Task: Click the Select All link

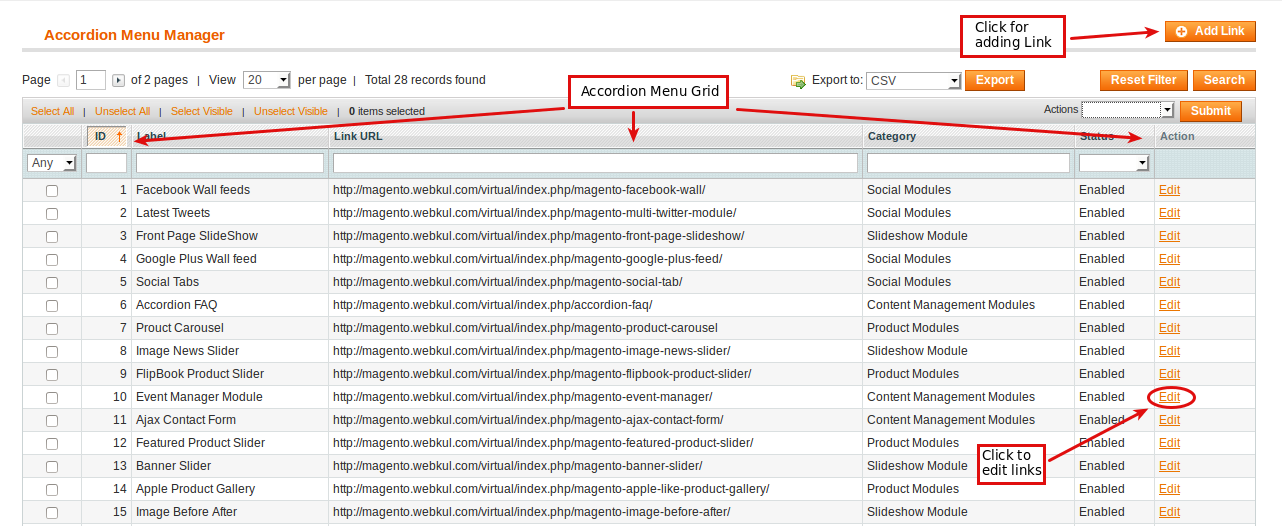Action: tap(52, 111)
